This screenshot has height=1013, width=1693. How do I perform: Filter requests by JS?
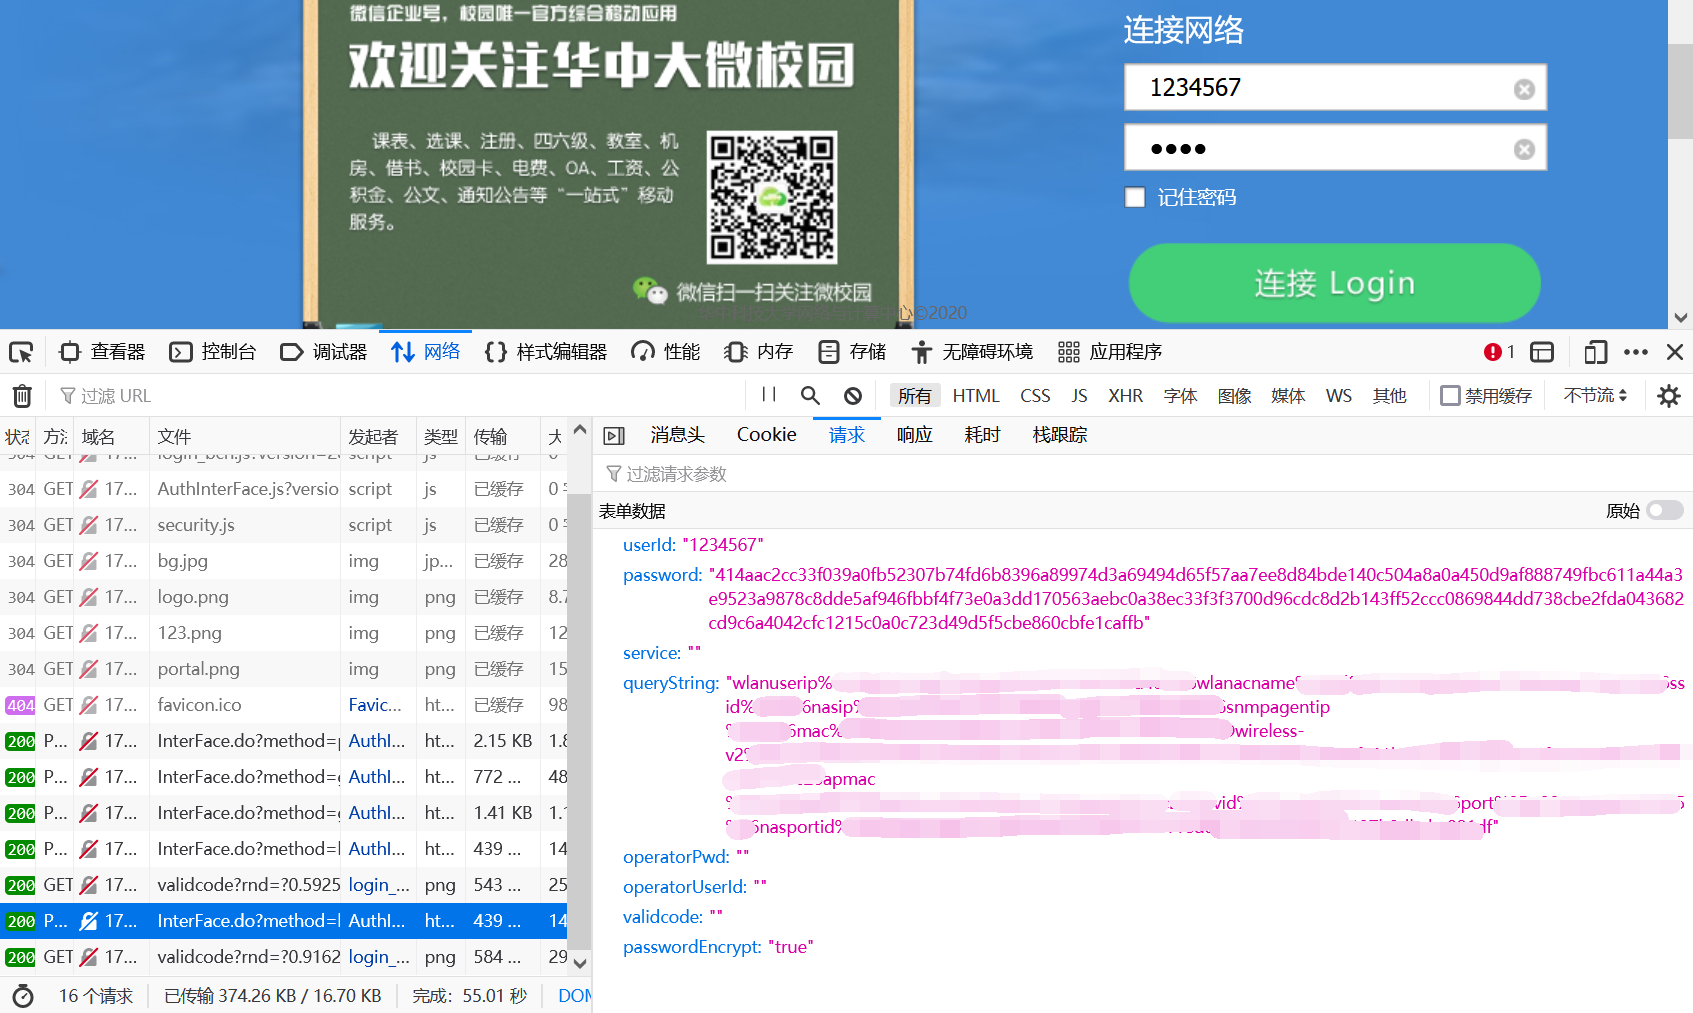(1079, 396)
